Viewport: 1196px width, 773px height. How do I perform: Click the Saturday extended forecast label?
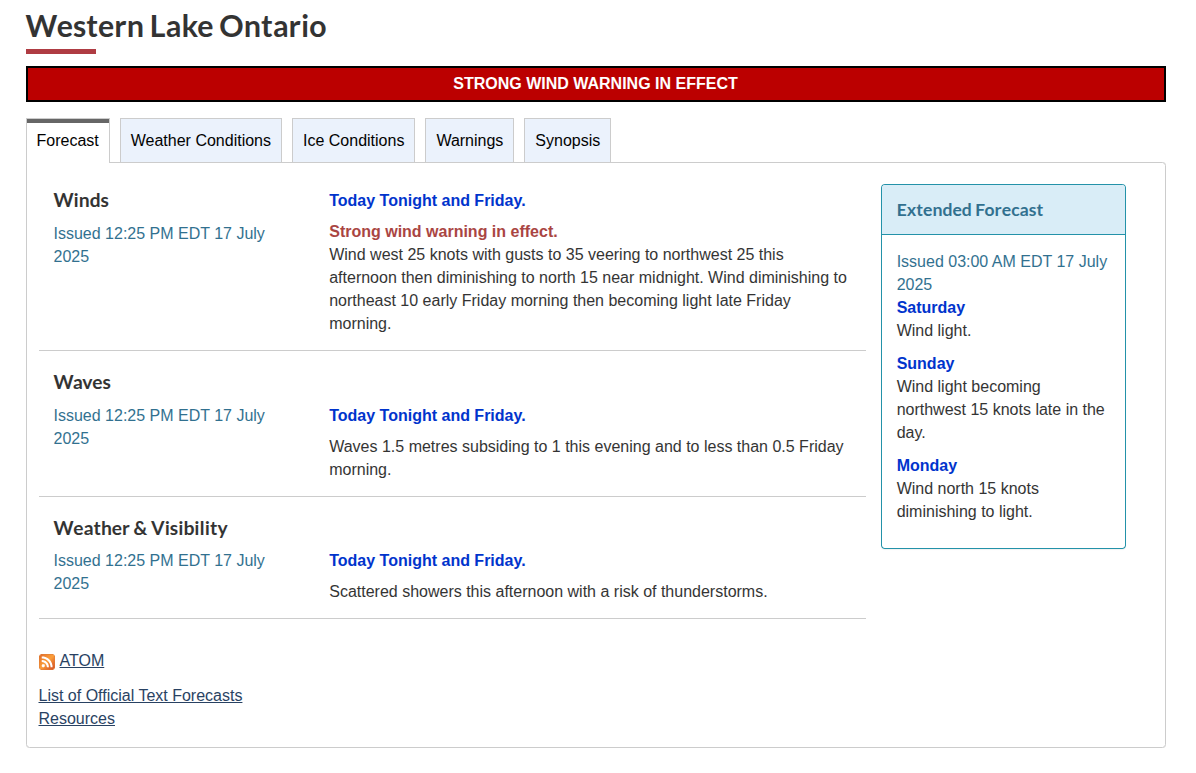pyautogui.click(x=931, y=308)
